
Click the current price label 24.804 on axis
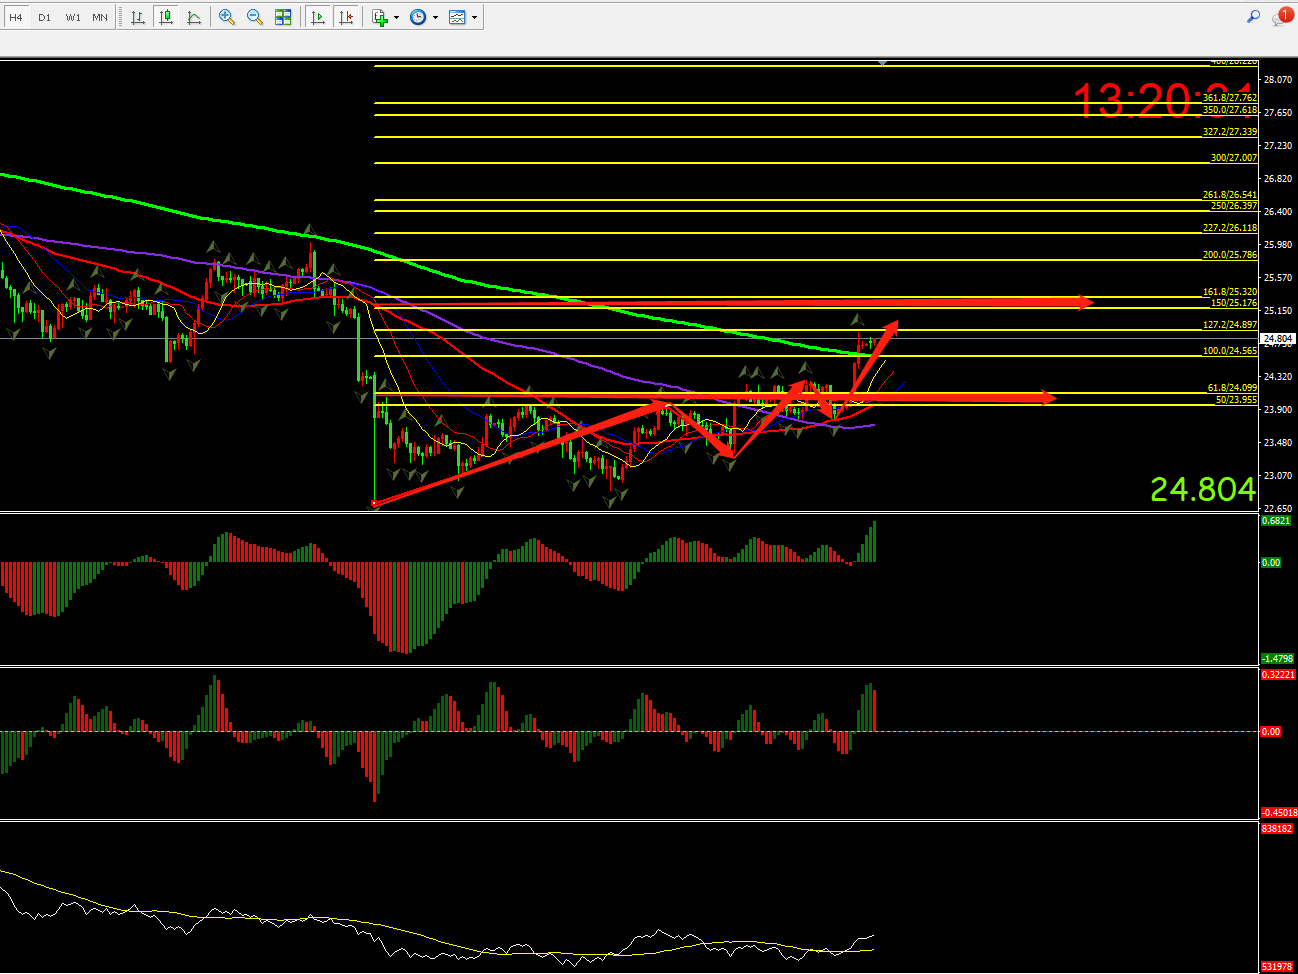tap(1278, 338)
